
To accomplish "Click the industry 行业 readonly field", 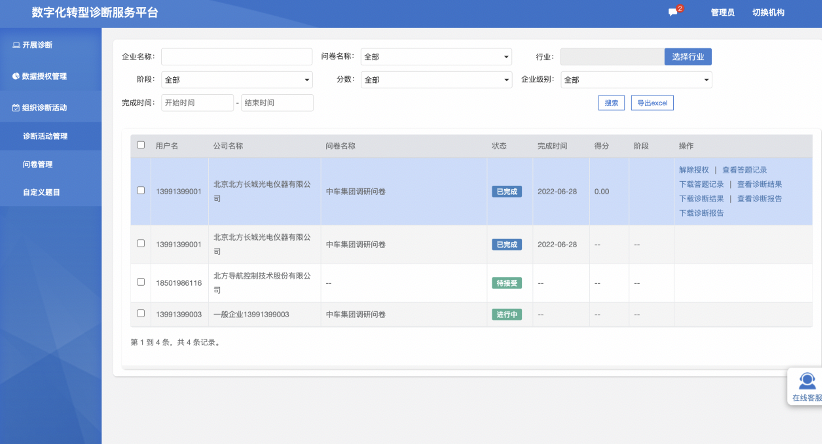I will pos(612,57).
